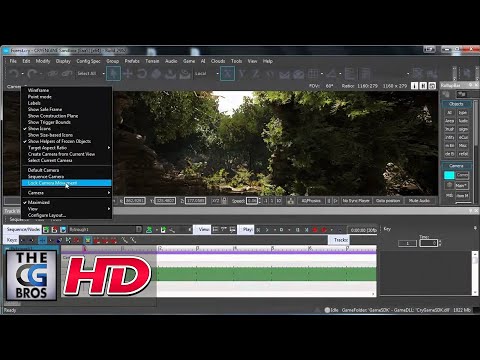Click the blue move-keys icon in Keys toolbar
Image resolution: width=480 pixels, height=360 pixels.
coord(42,240)
